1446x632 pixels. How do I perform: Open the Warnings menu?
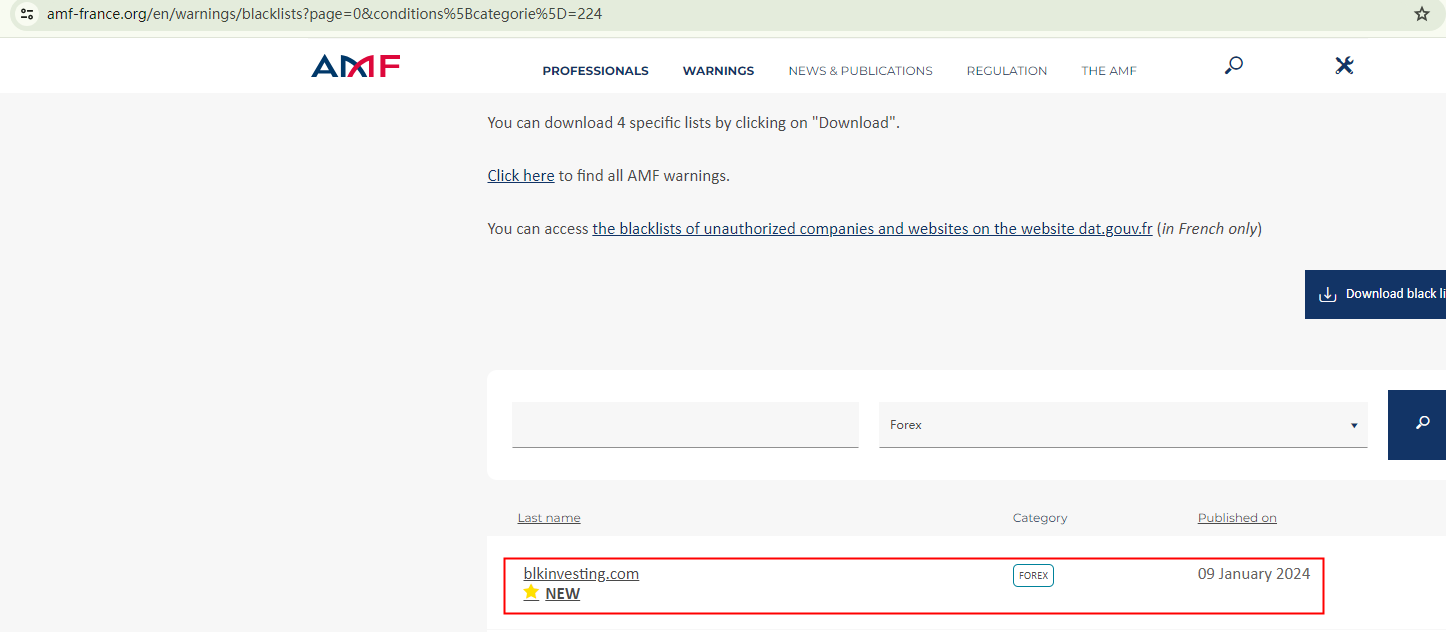[x=718, y=71]
